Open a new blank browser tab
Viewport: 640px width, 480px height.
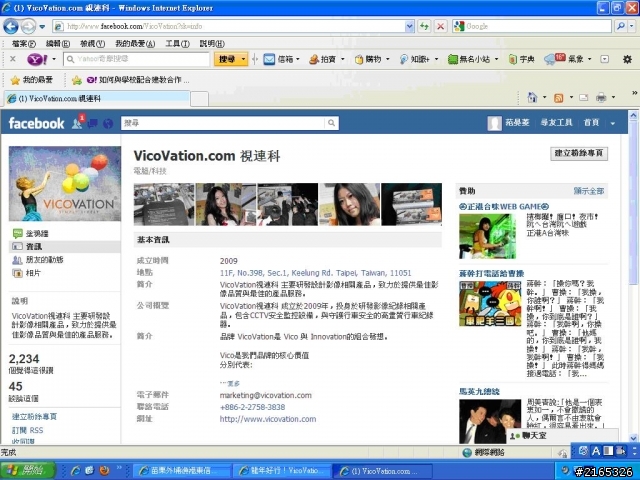[199, 99]
